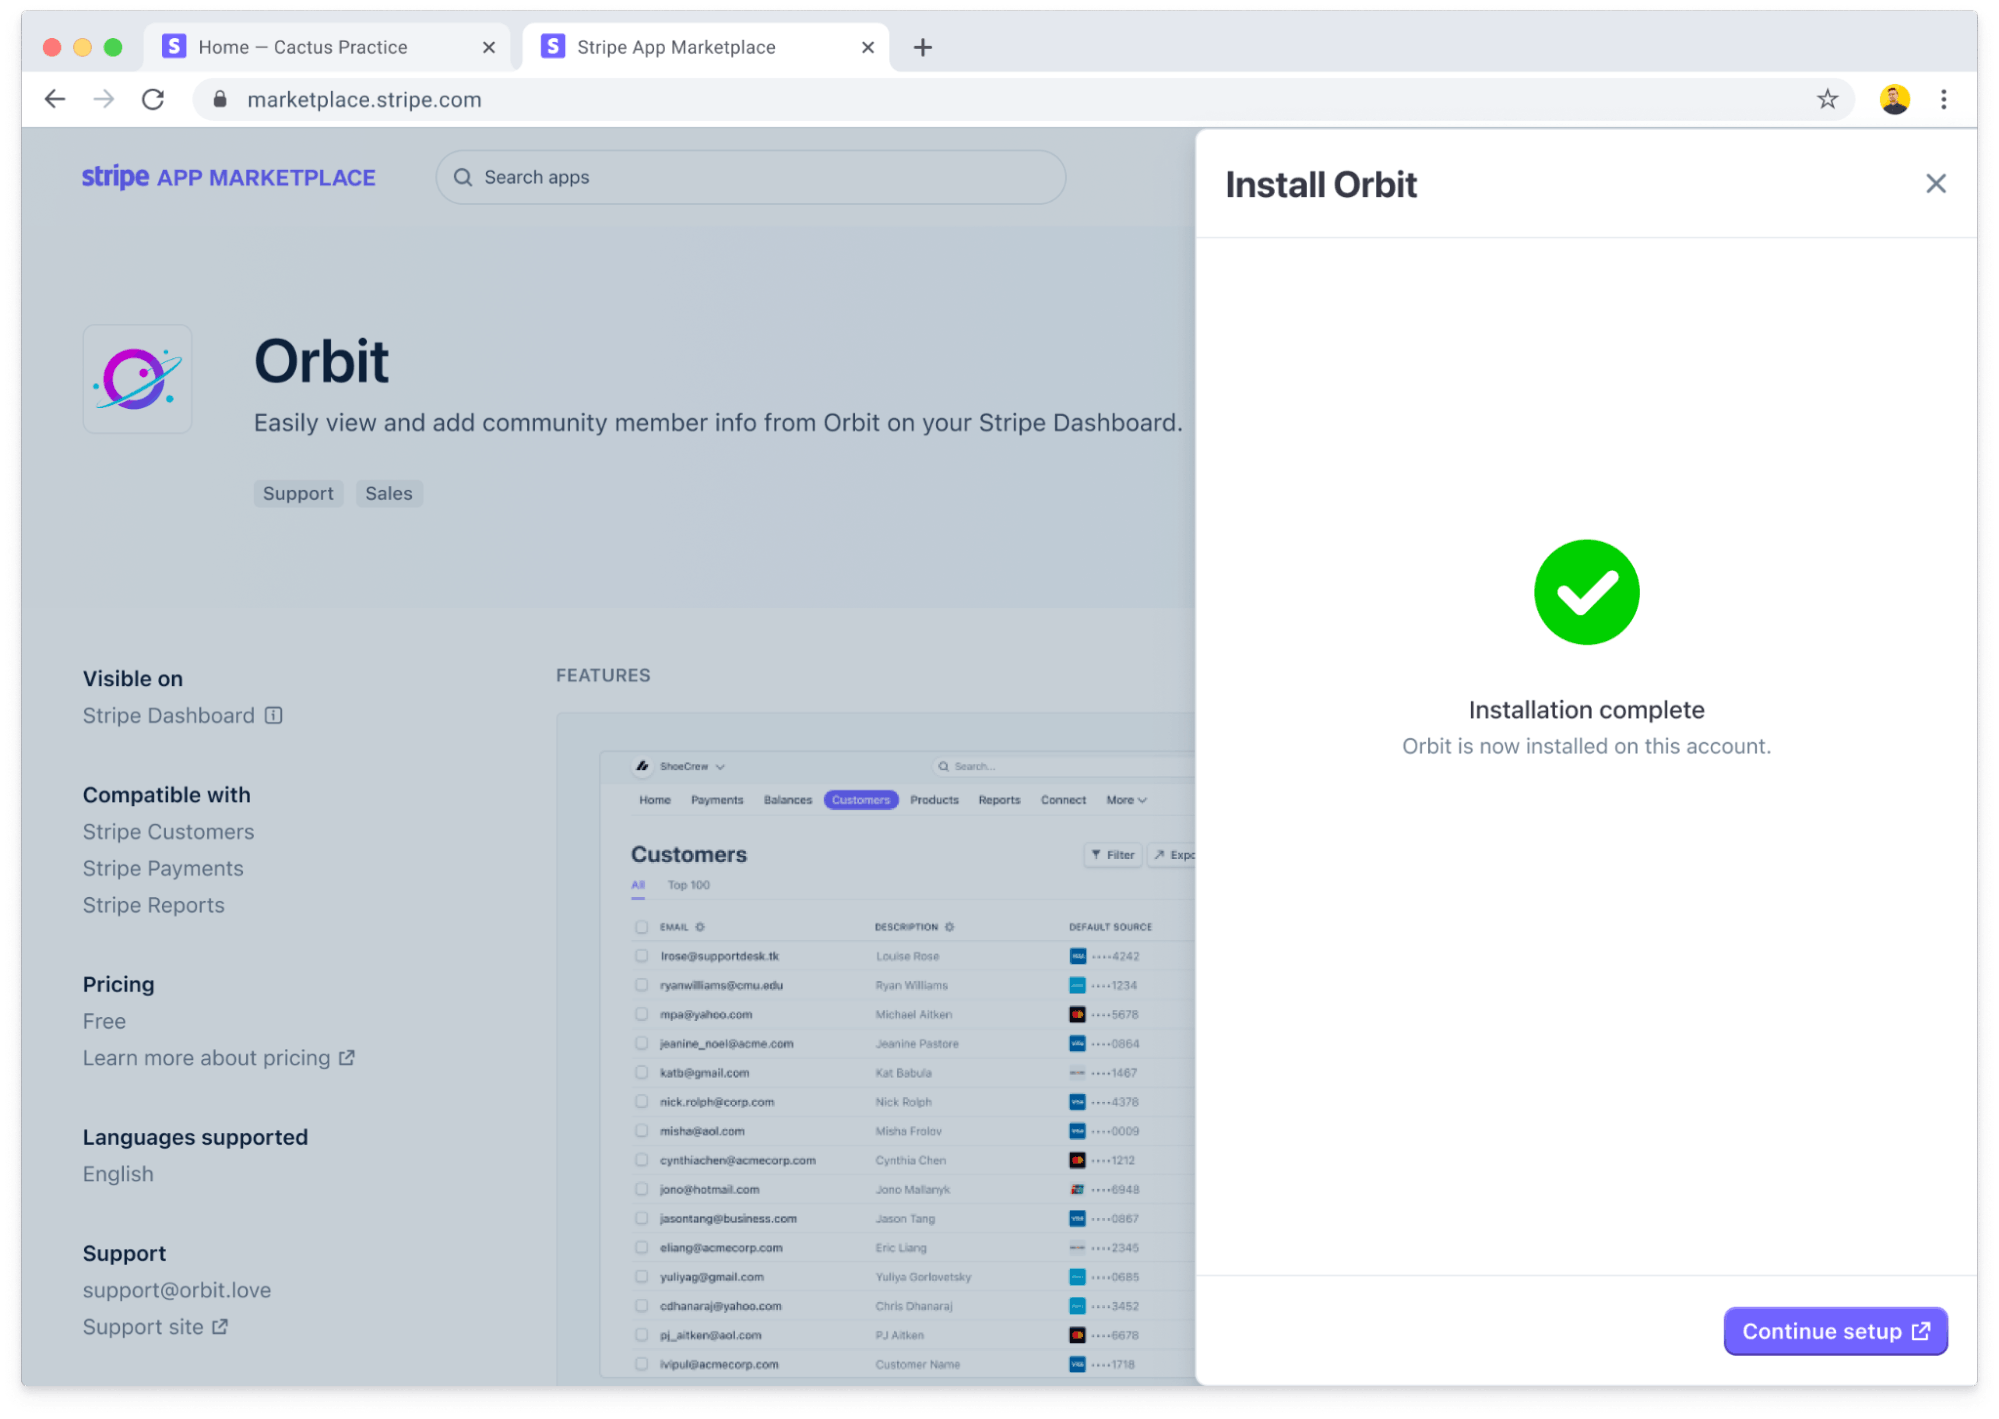Viewport: 1999px width, 1419px height.
Task: Click the close X icon on Install Orbit panel
Action: pyautogui.click(x=1936, y=183)
